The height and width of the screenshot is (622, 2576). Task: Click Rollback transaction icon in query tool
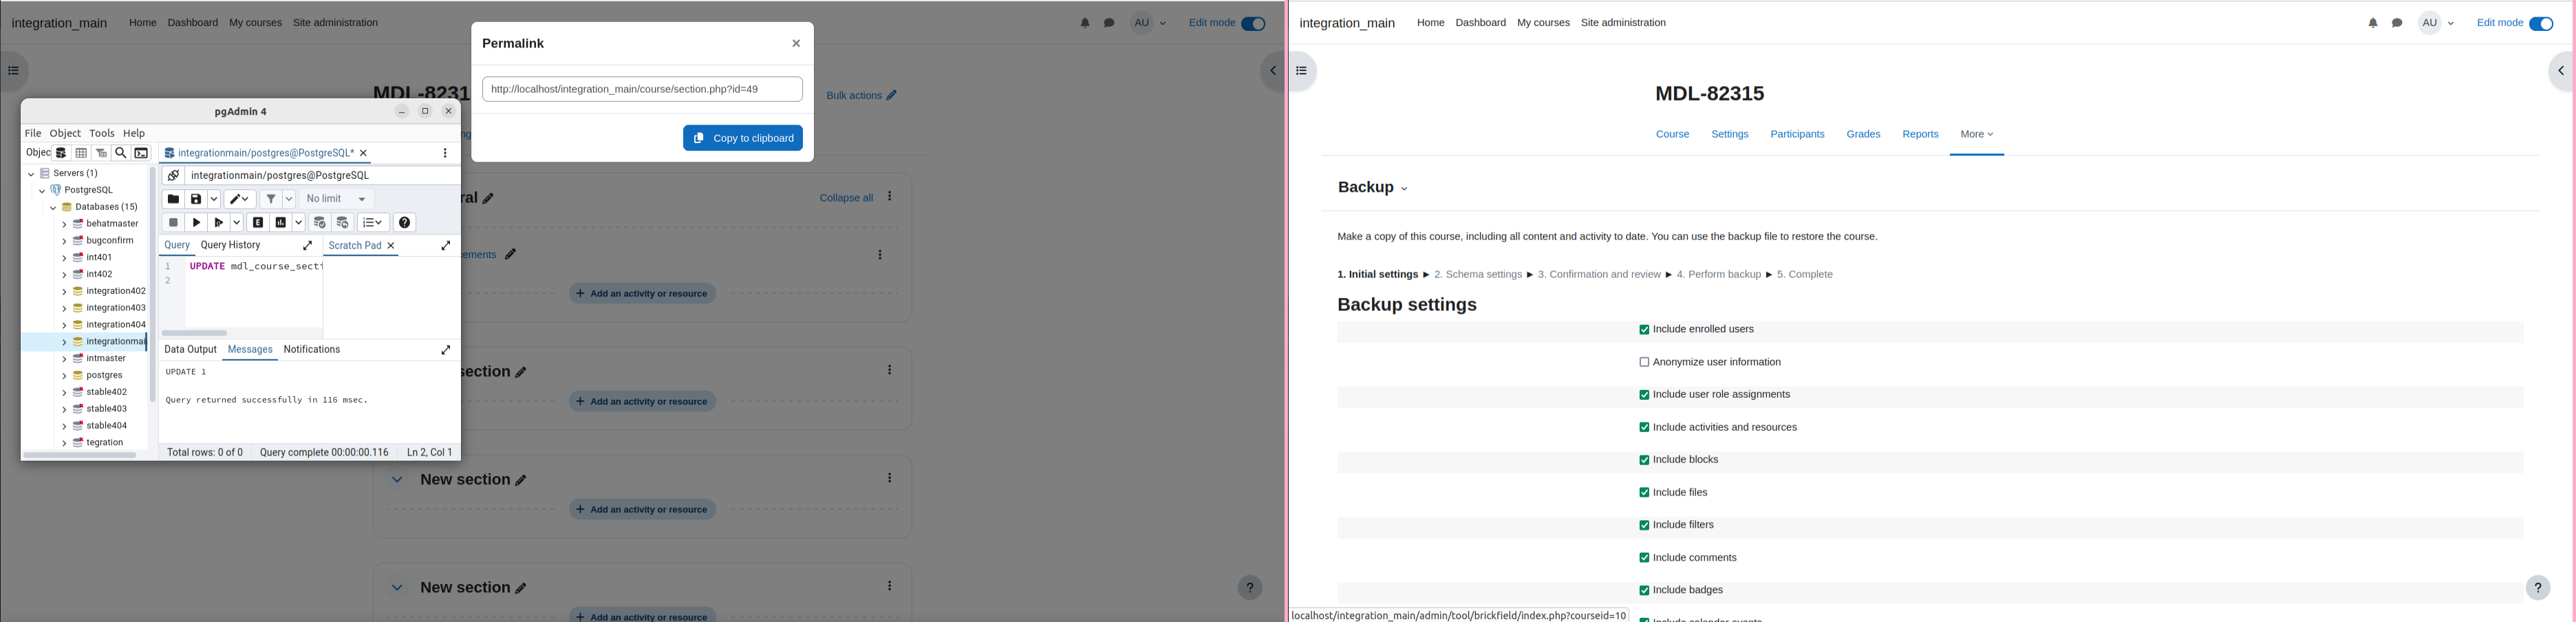click(x=343, y=222)
